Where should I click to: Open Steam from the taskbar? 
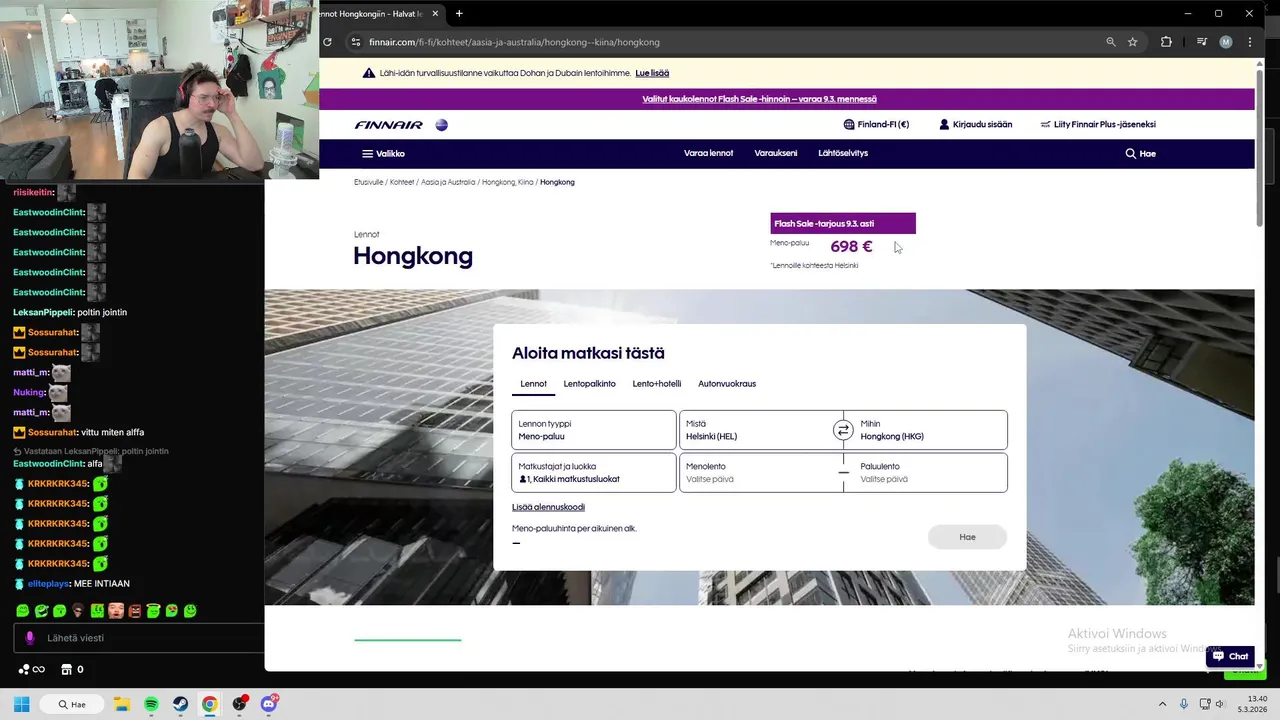180,704
